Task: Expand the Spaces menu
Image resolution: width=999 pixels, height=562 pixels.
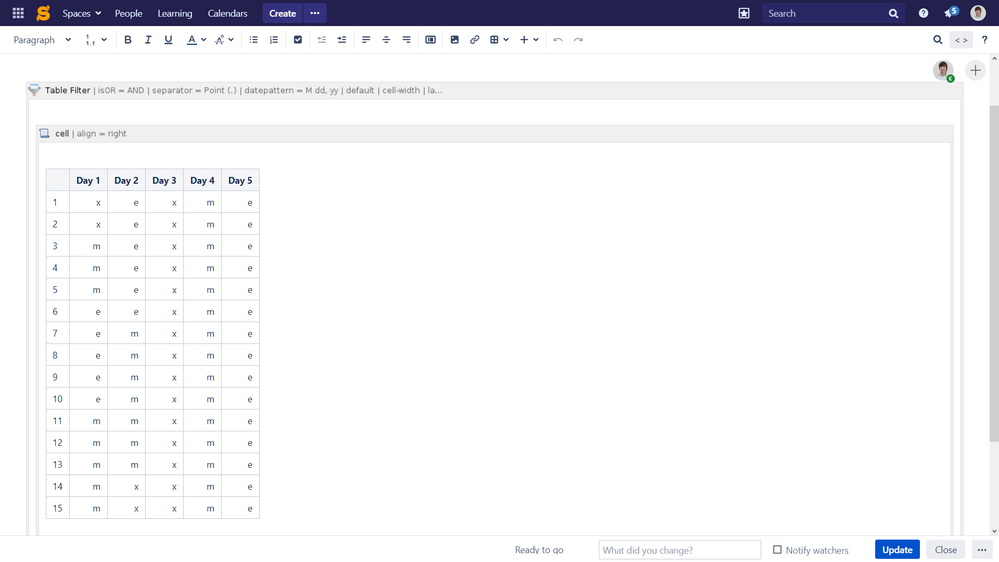Action: pyautogui.click(x=82, y=13)
